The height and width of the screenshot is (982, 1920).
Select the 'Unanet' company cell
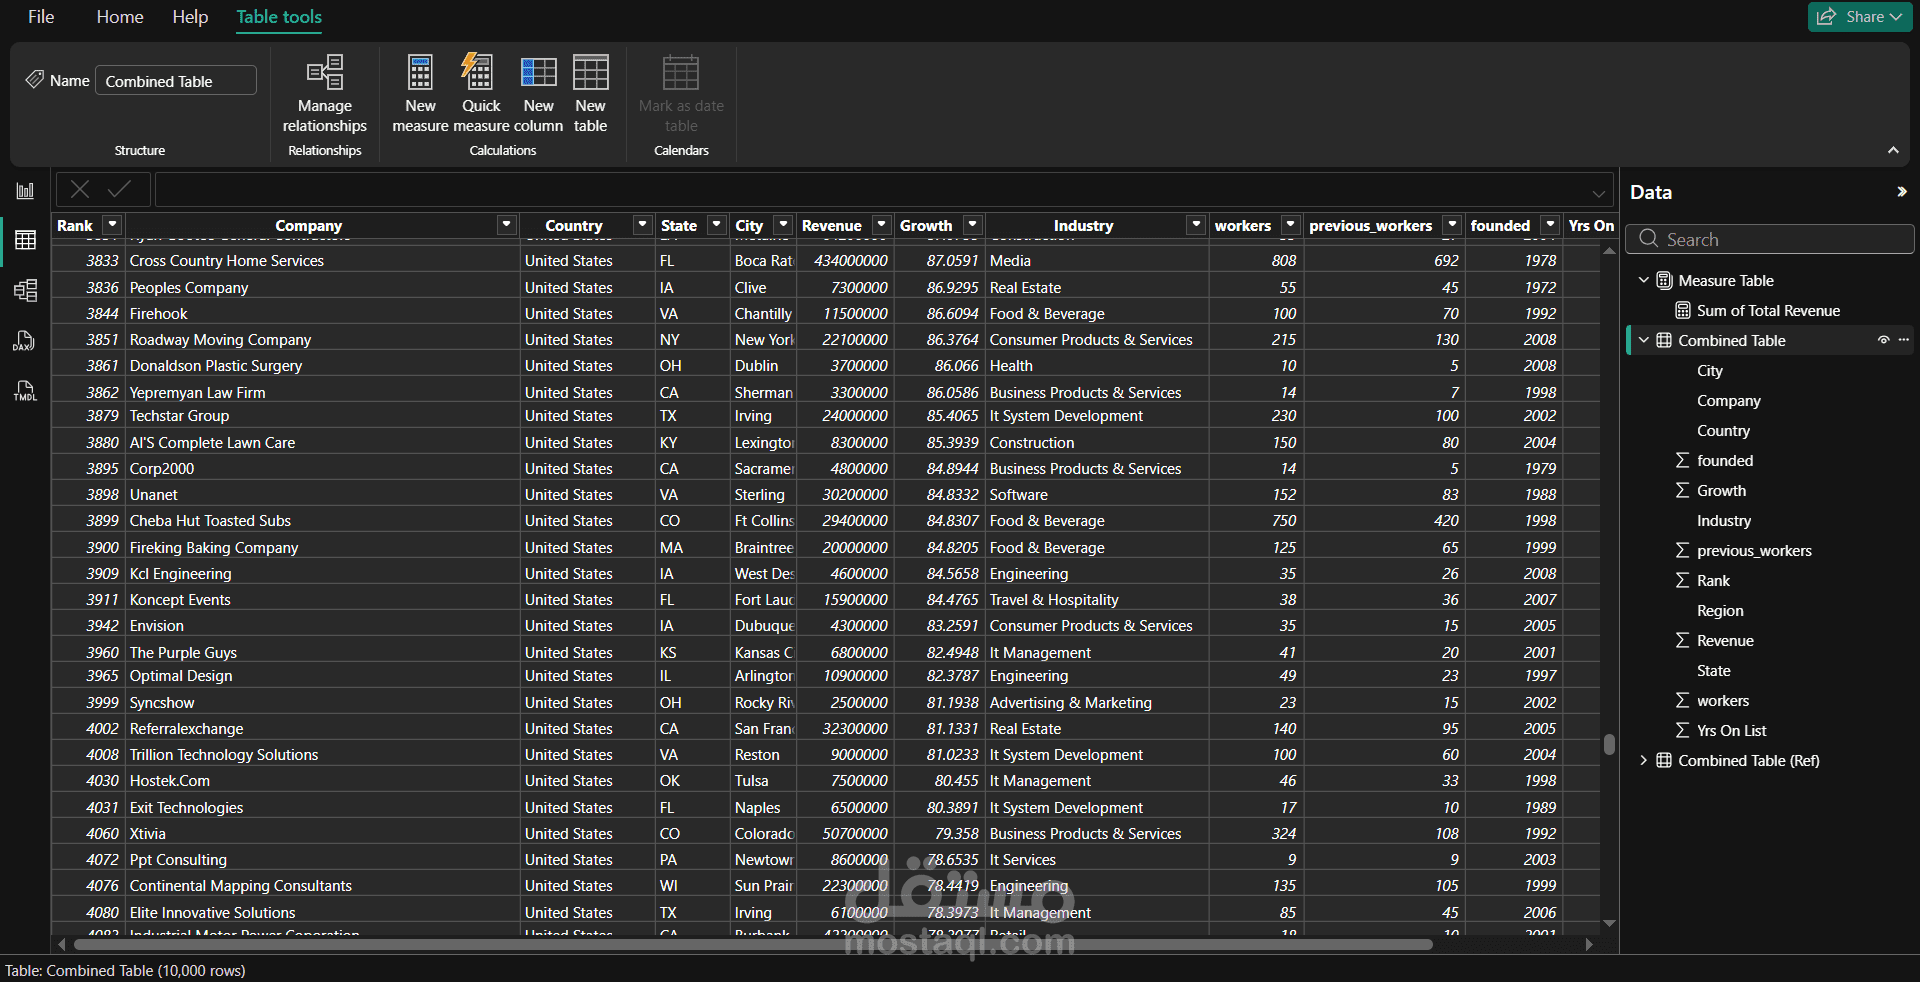323,495
